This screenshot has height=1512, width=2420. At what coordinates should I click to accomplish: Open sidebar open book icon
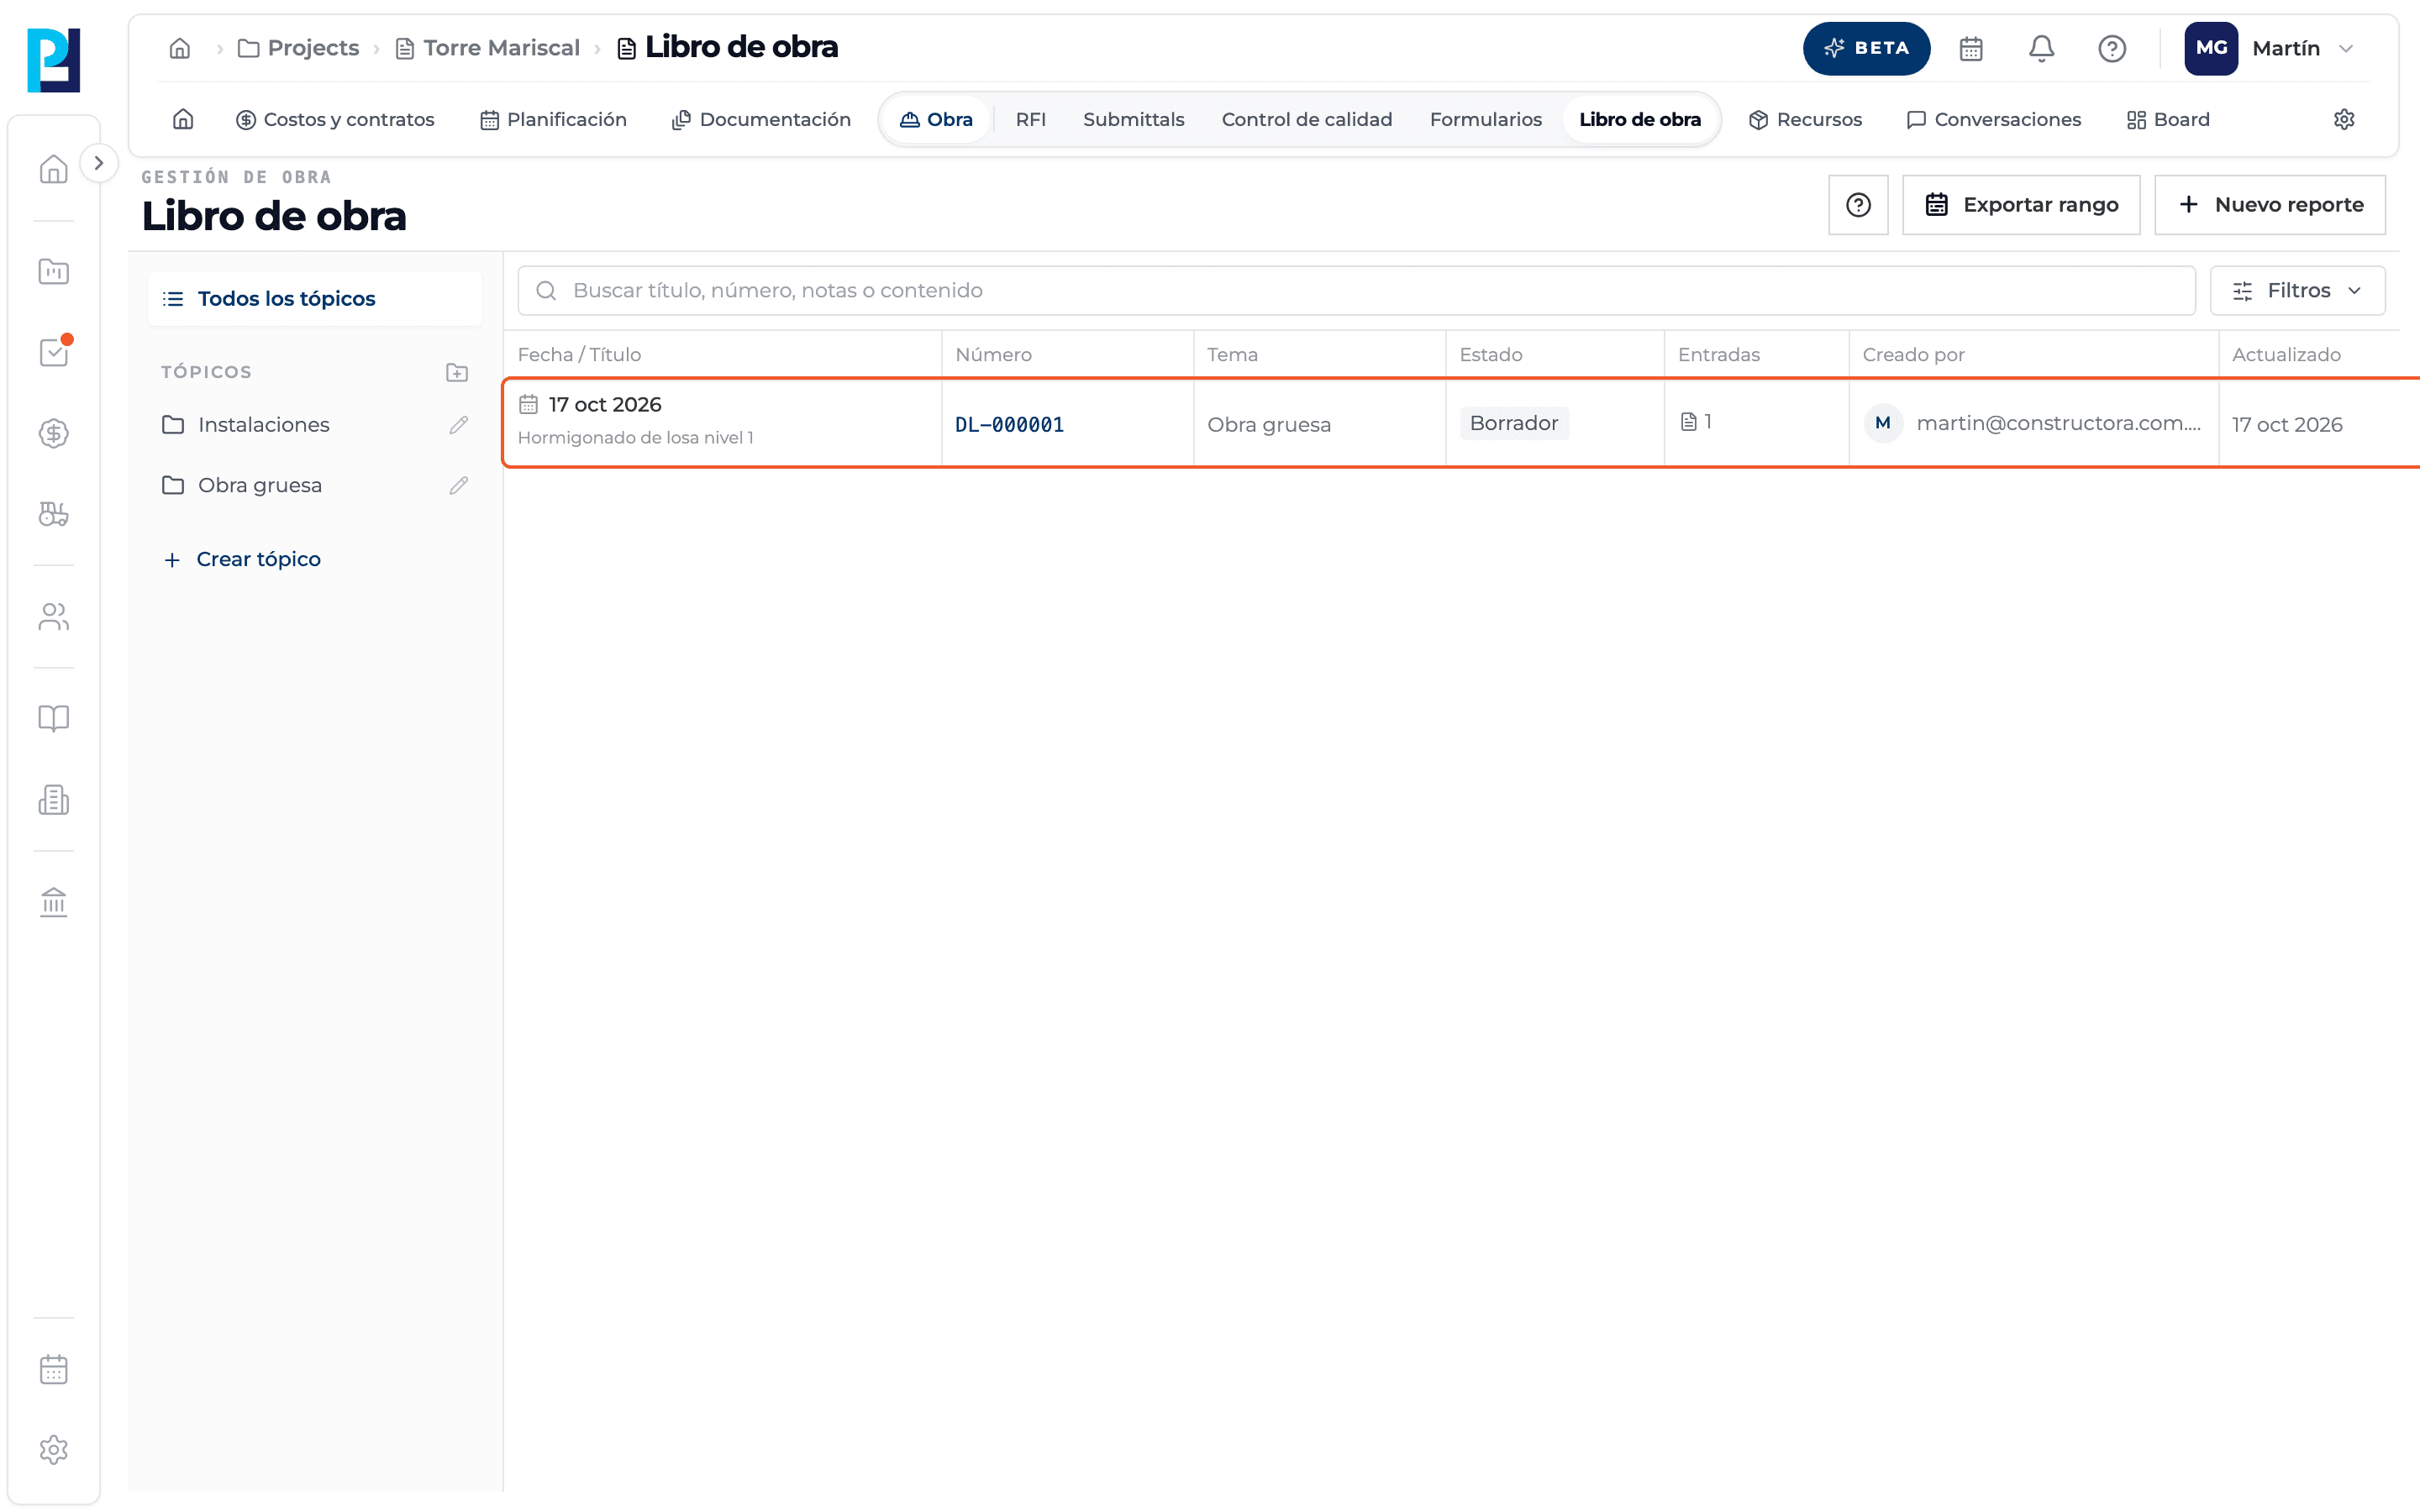[x=54, y=718]
